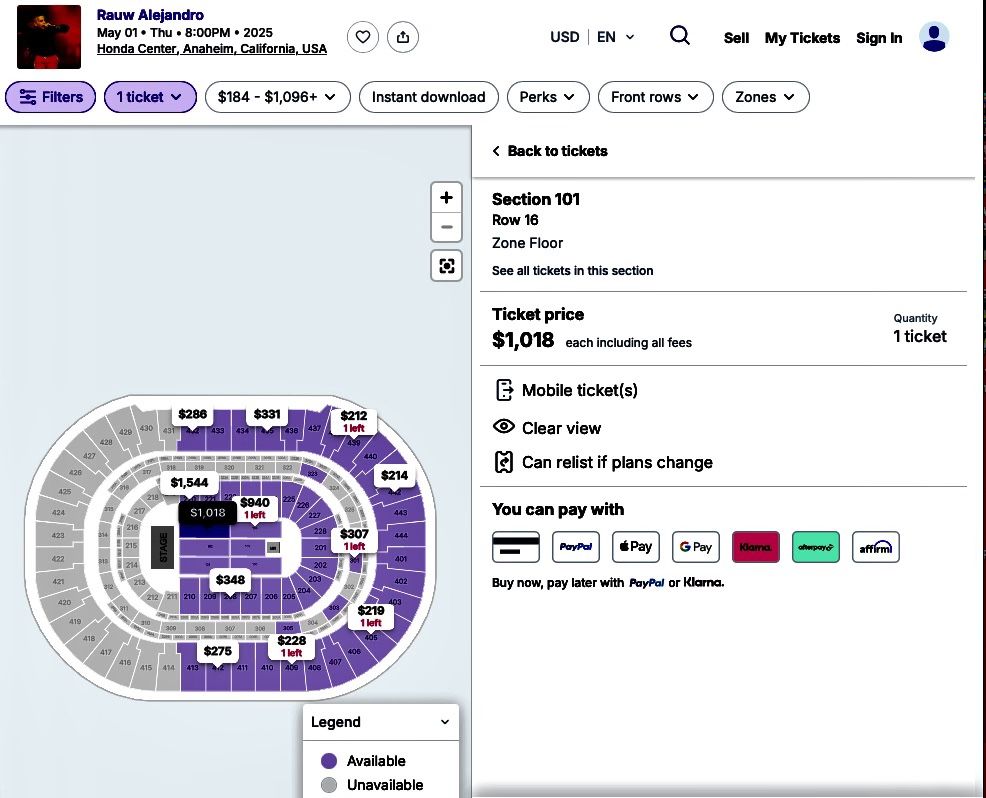Click the Rauw Alejandro event thumbnail

coord(49,37)
